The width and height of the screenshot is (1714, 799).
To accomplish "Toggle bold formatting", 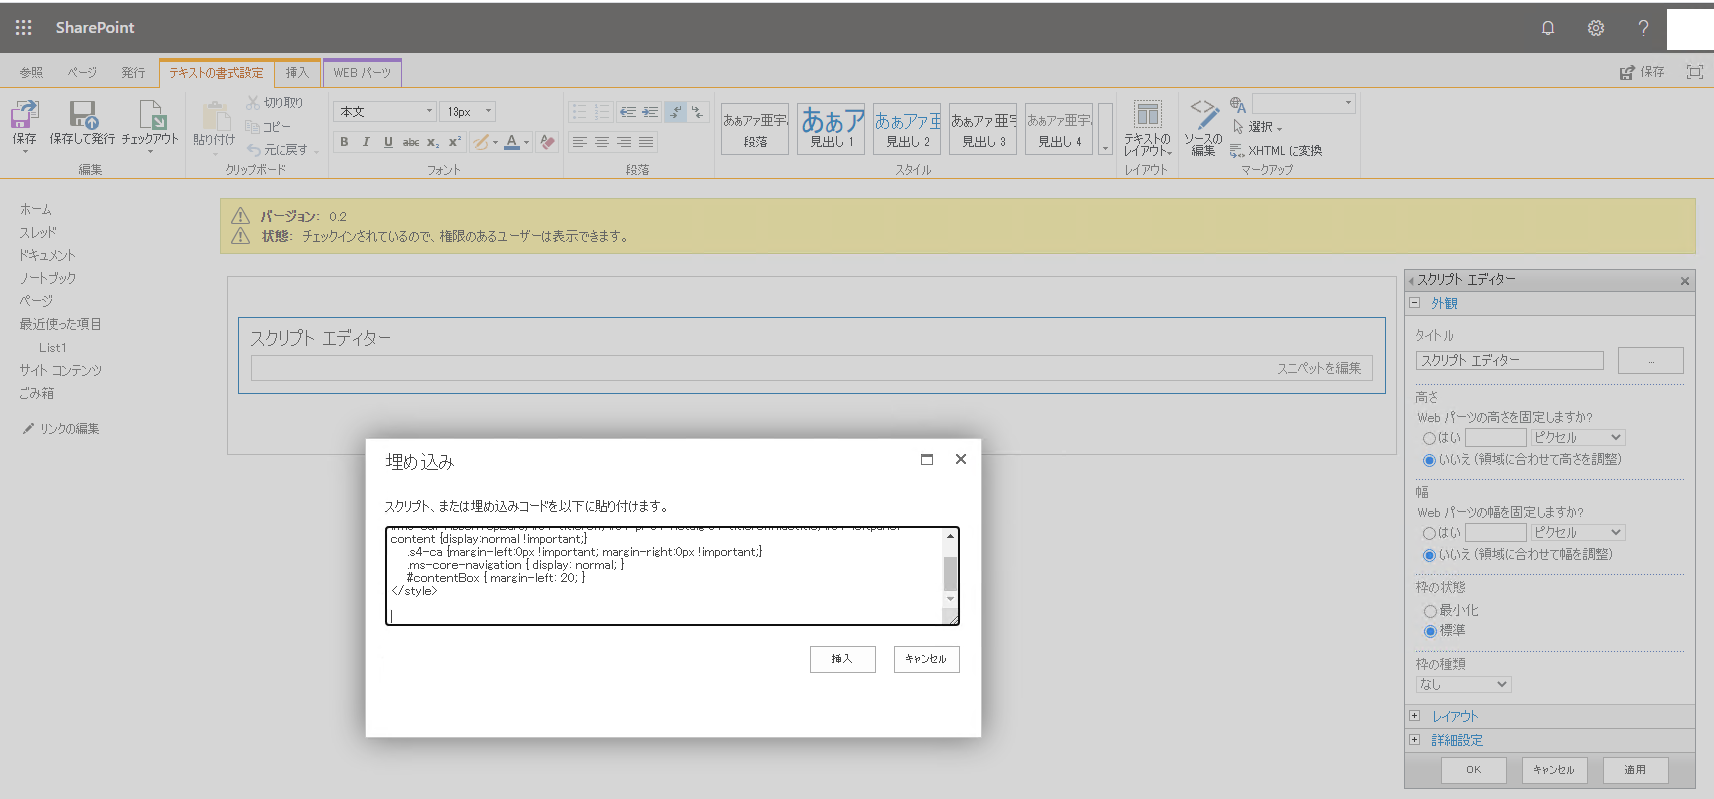I will coord(344,142).
